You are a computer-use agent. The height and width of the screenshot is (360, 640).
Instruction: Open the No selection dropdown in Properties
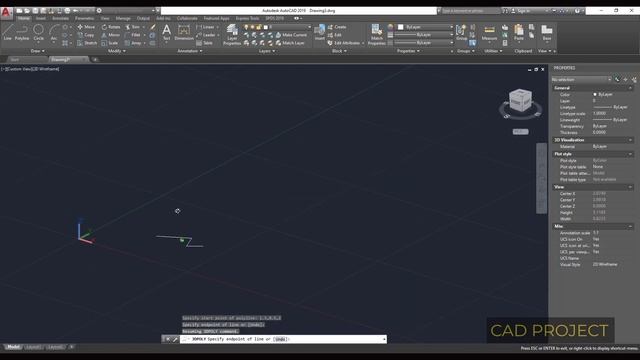click(x=581, y=80)
